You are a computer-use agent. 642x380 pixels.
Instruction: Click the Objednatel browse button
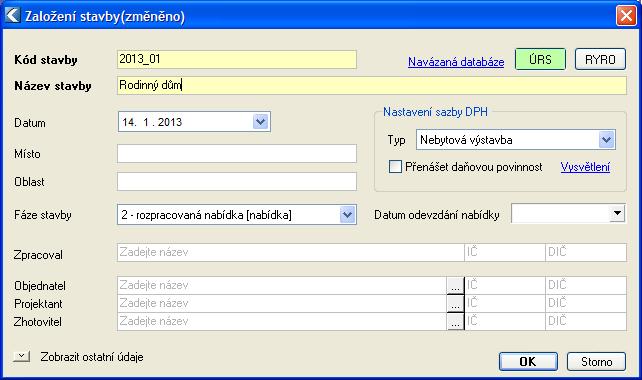(455, 285)
